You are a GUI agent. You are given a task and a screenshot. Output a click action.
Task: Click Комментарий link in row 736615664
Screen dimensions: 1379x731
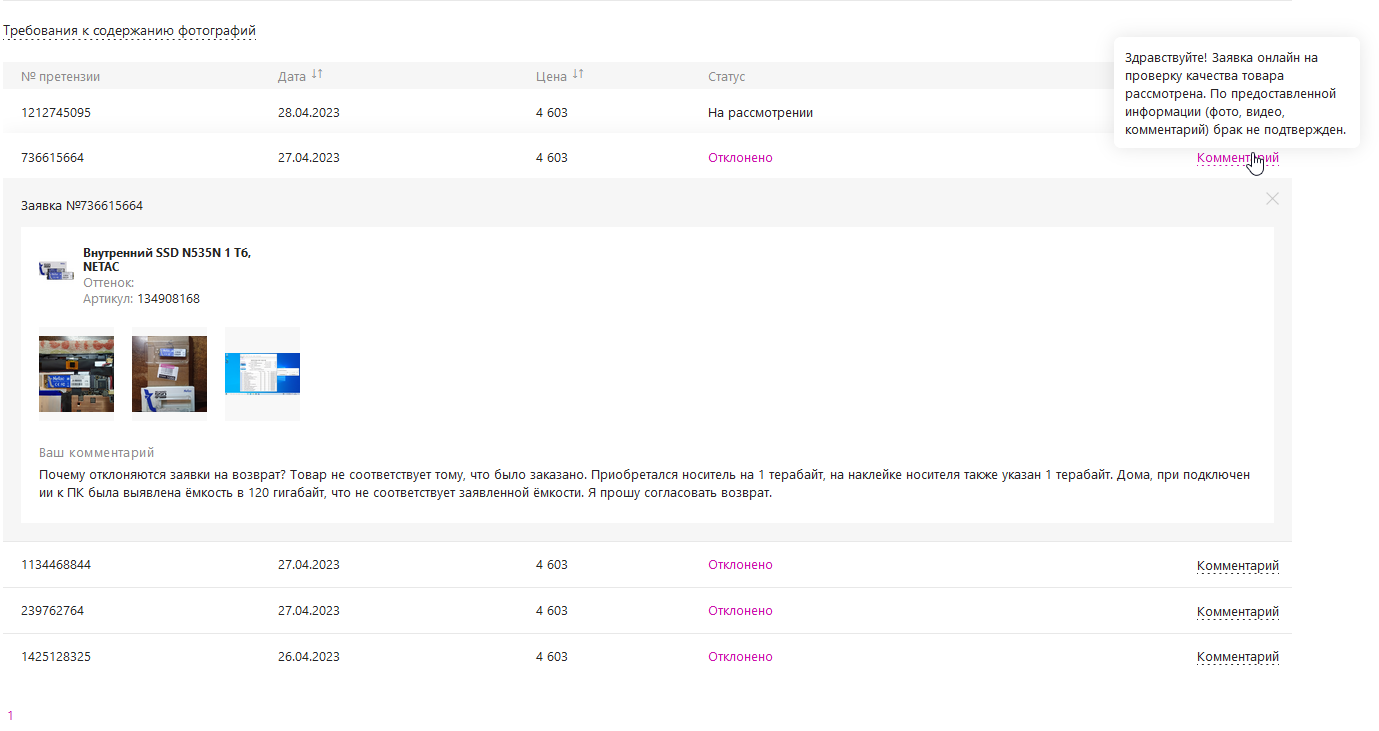tap(1237, 158)
